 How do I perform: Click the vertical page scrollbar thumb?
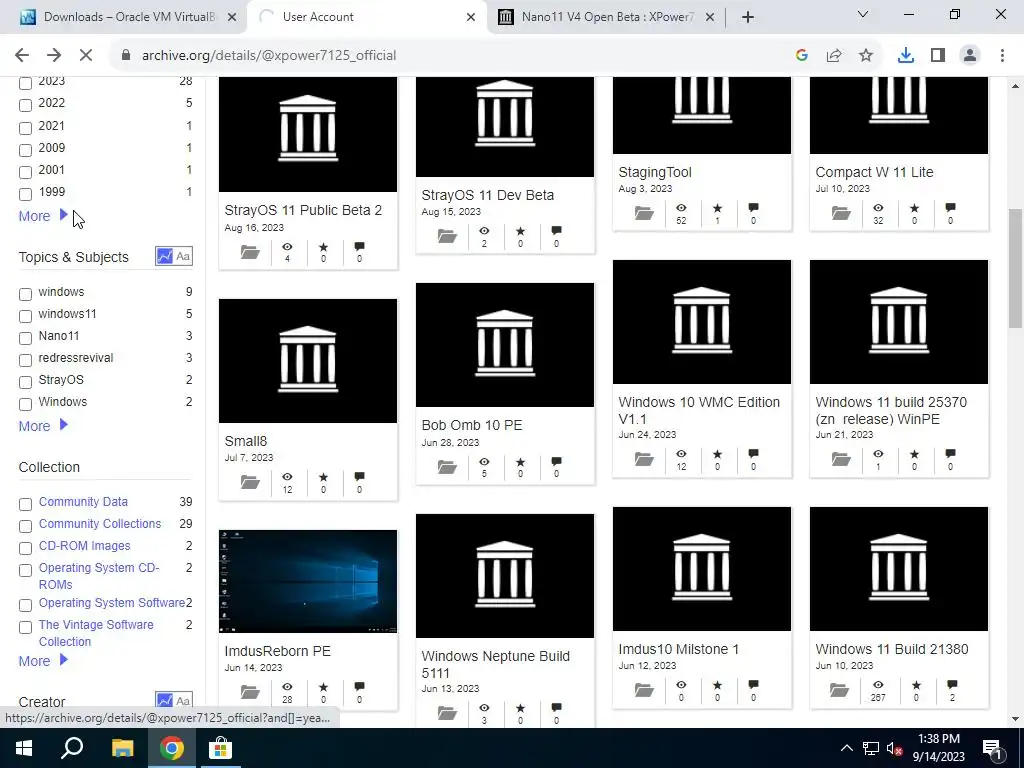pyautogui.click(x=1014, y=268)
